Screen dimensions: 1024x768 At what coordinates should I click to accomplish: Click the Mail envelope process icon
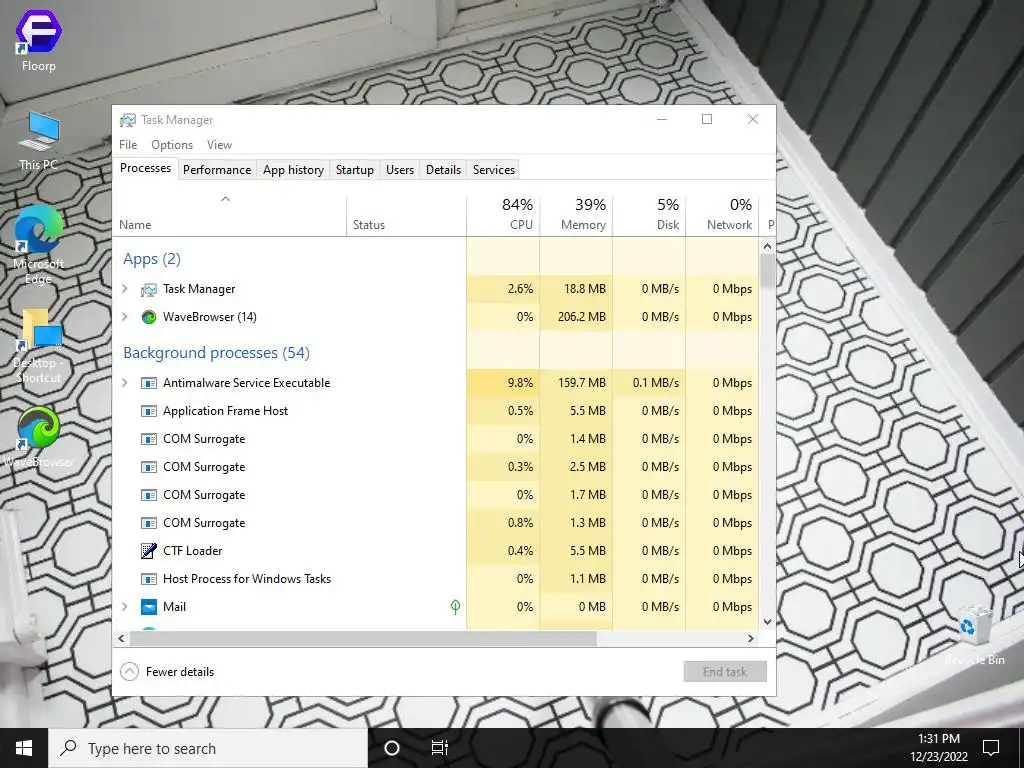click(x=149, y=607)
